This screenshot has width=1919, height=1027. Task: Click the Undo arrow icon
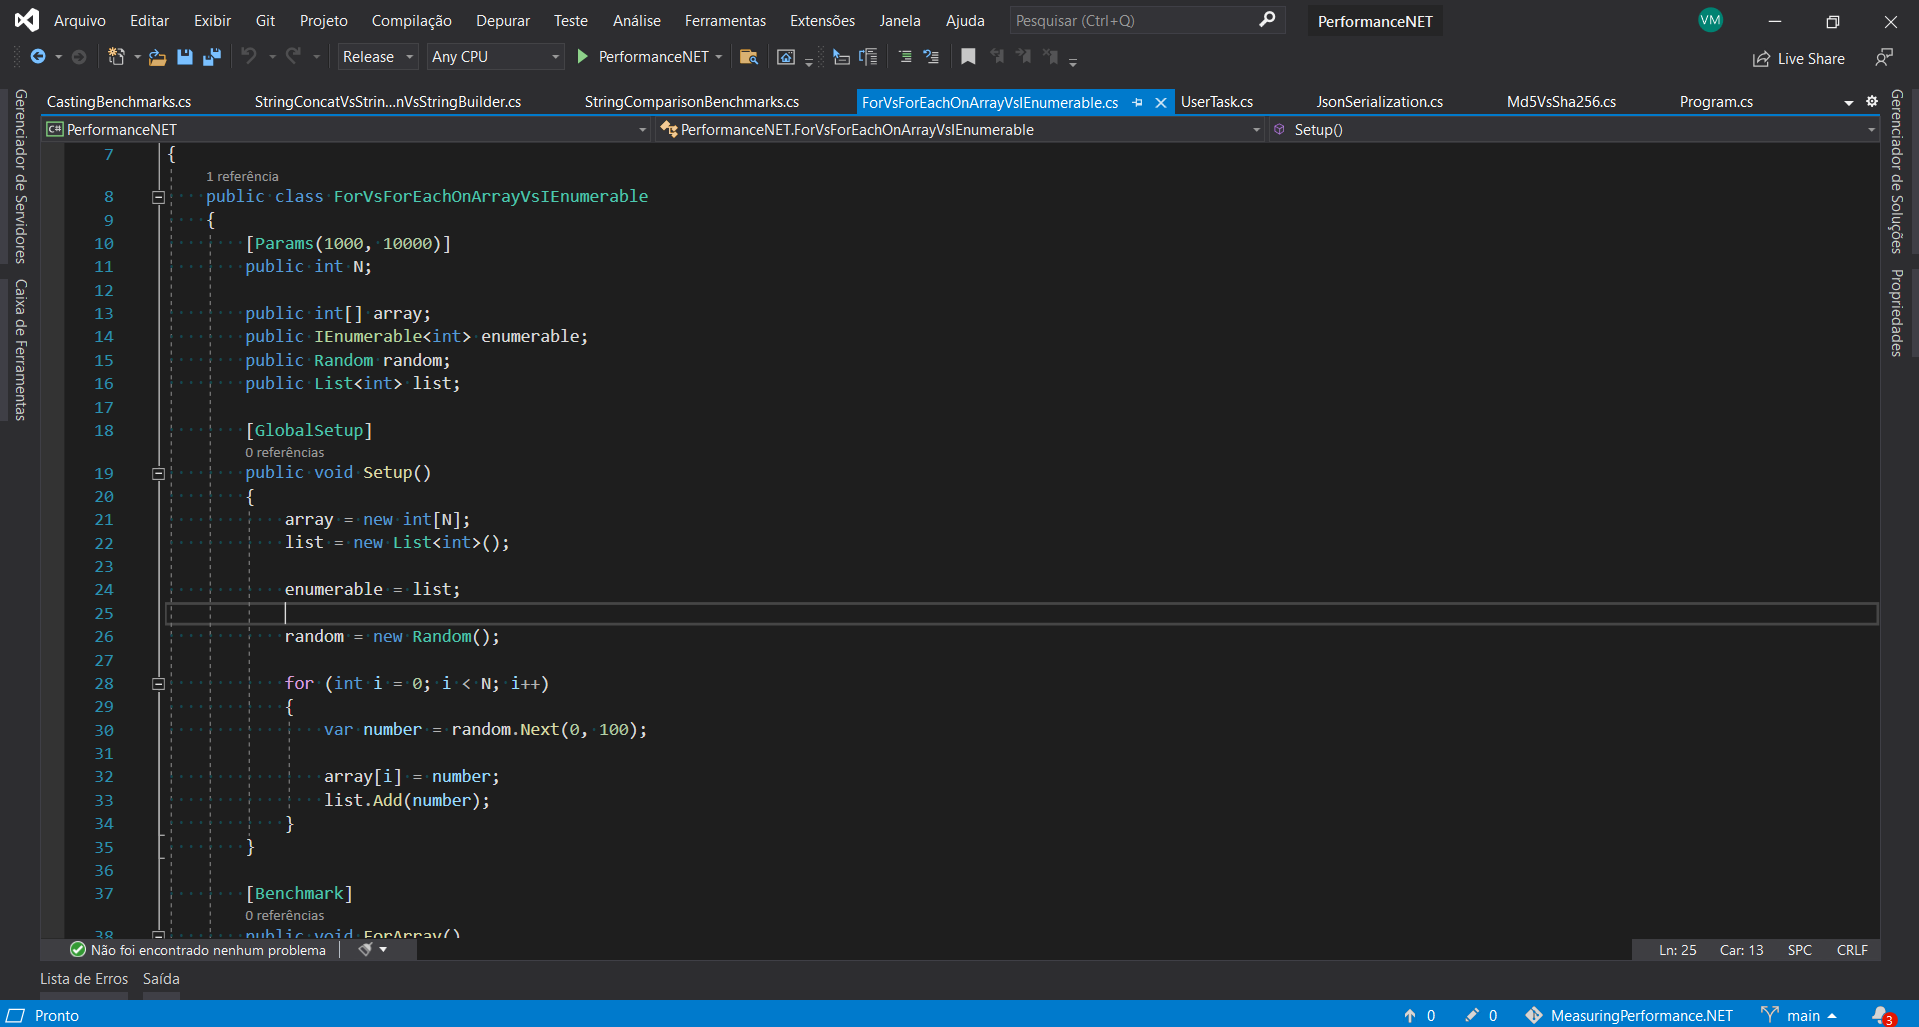pyautogui.click(x=249, y=57)
